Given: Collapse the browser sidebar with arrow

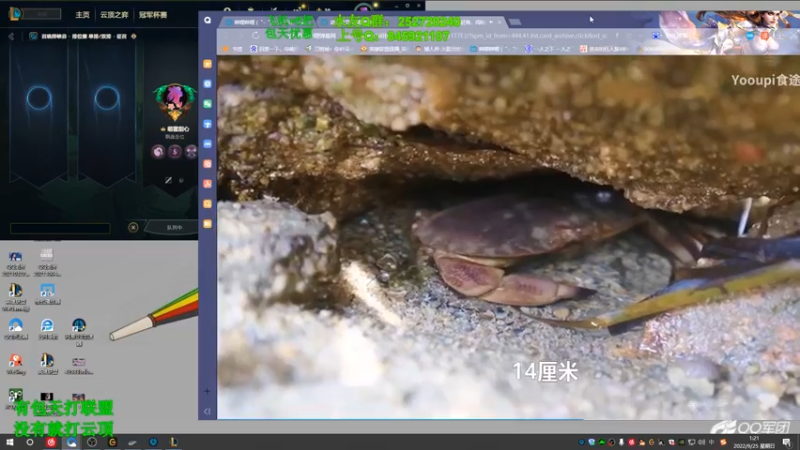Looking at the screenshot, I should click(x=207, y=411).
